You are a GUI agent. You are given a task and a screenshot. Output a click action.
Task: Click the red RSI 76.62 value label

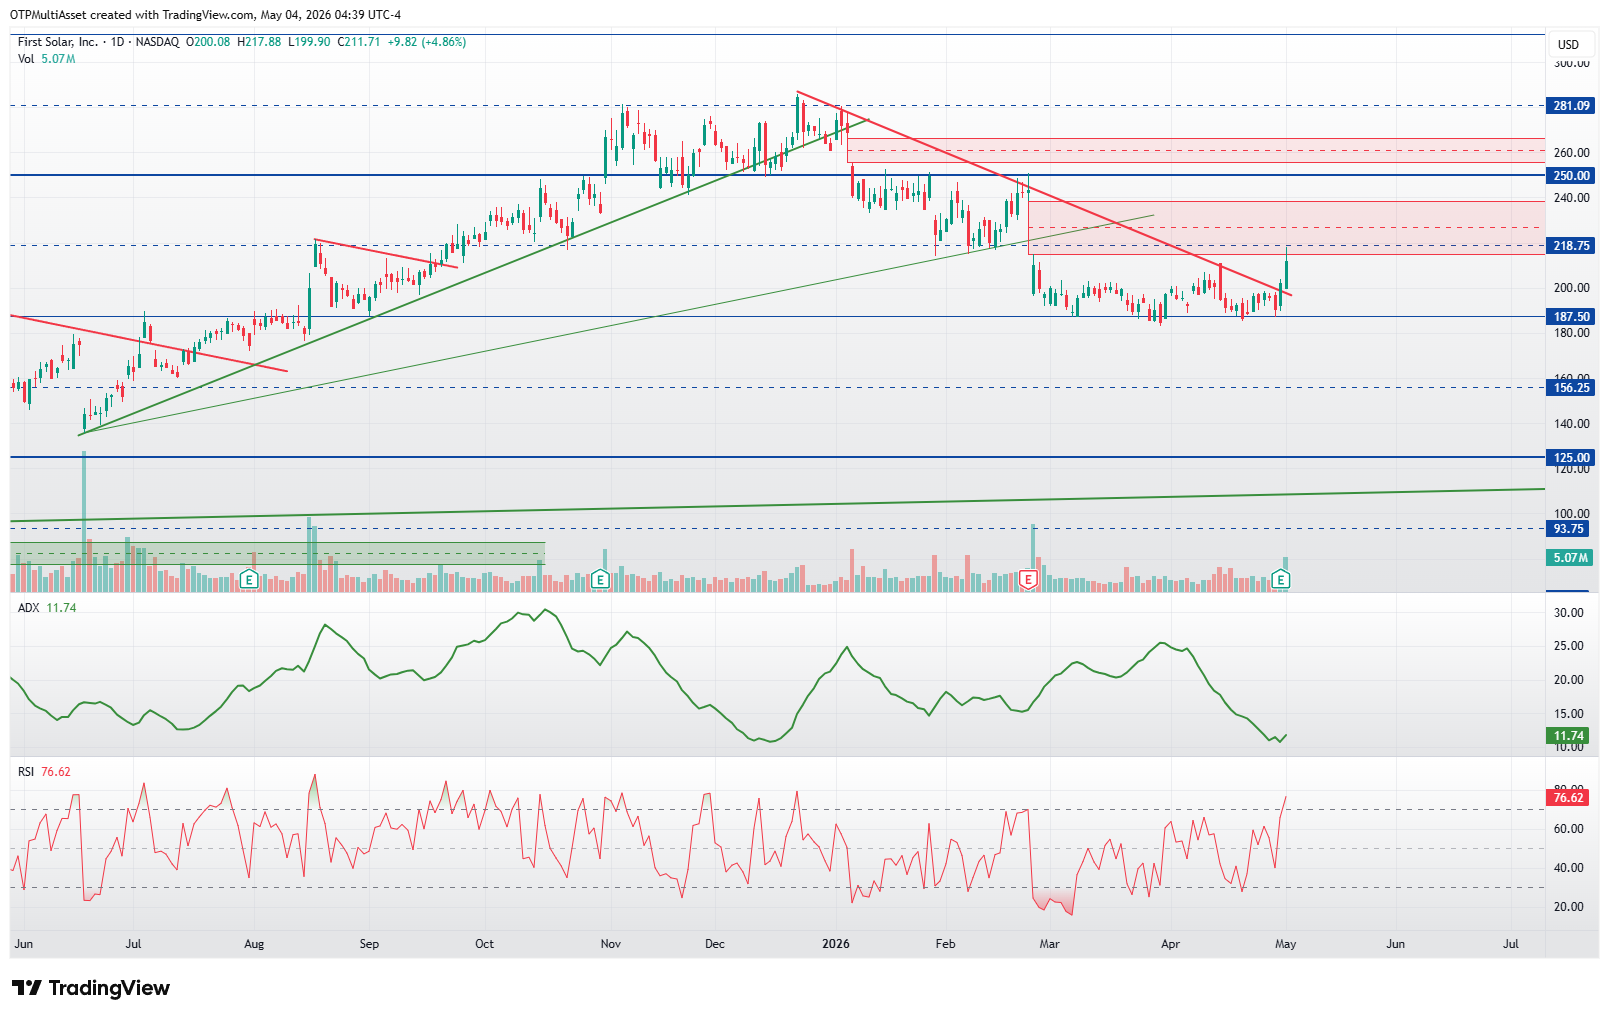point(1569,798)
